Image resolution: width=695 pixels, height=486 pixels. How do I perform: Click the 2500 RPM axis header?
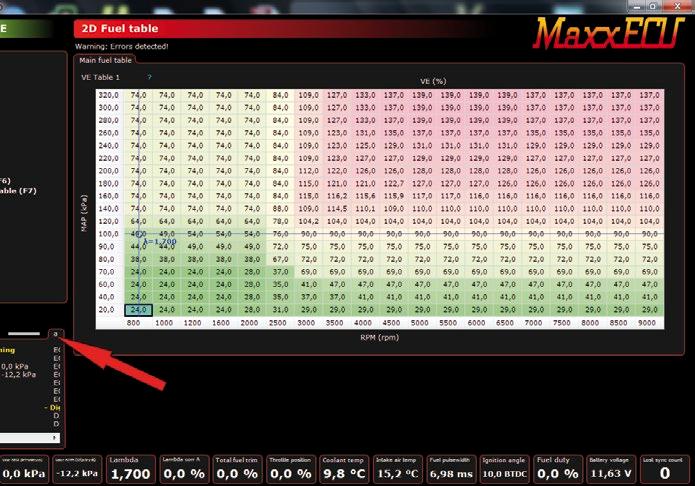point(277,323)
